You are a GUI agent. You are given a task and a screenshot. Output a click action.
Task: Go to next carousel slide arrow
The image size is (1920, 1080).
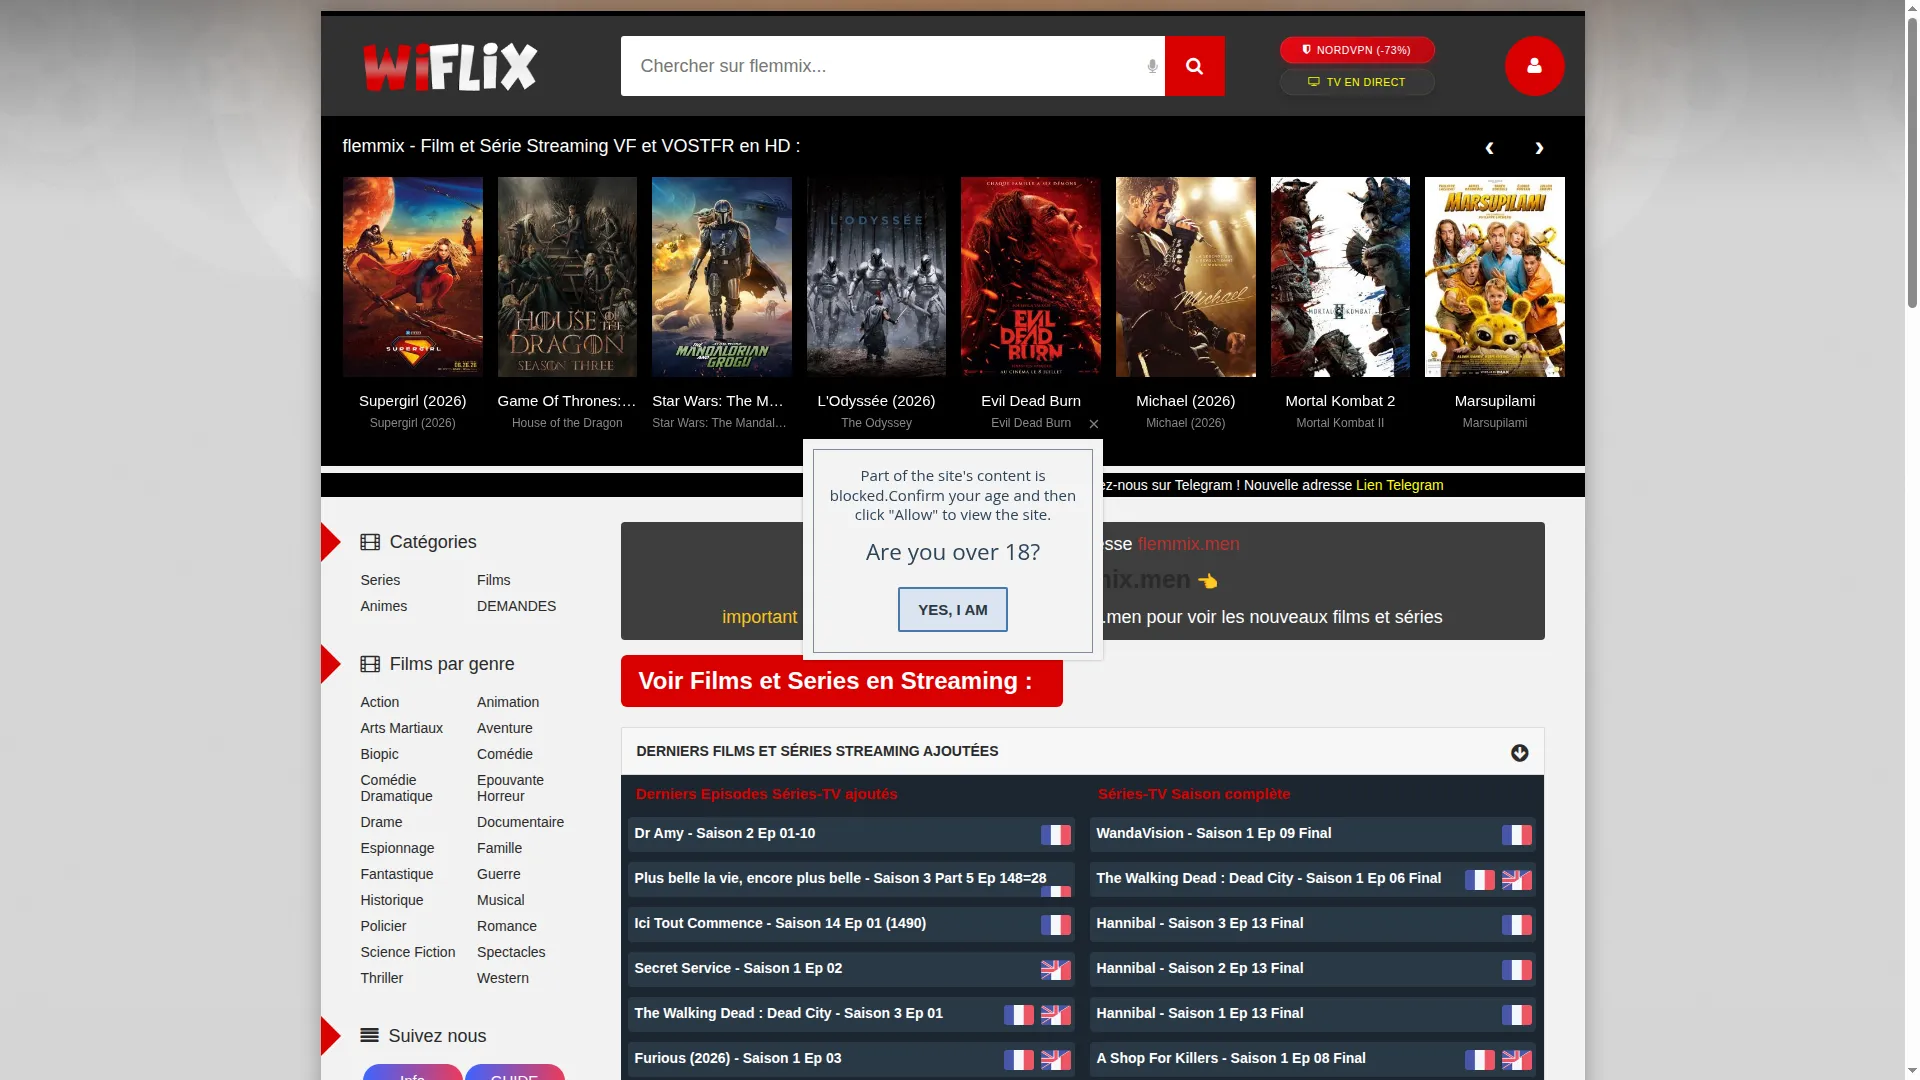pyautogui.click(x=1539, y=148)
